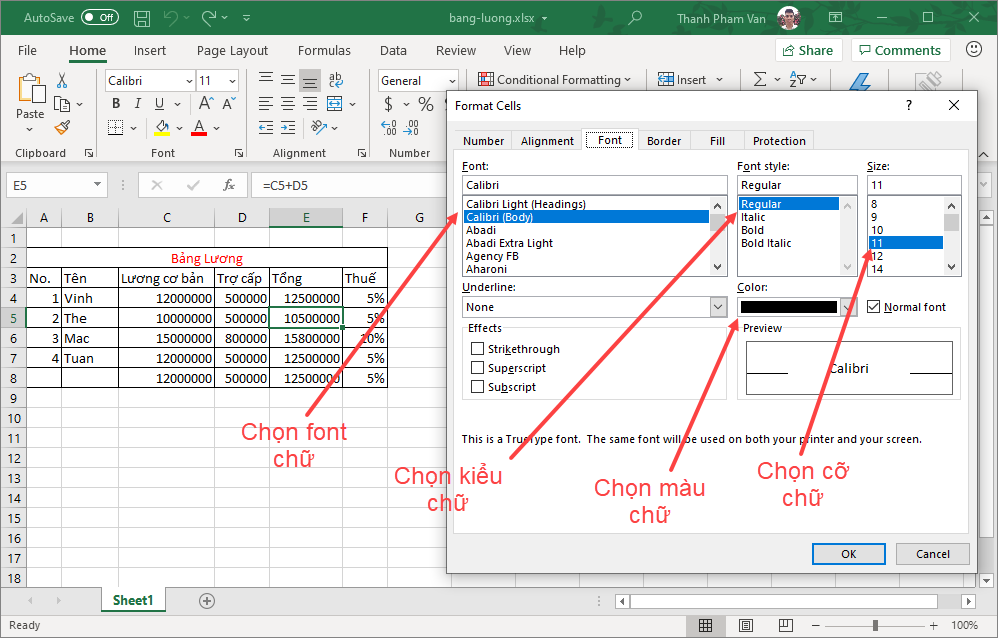
Task: Click the Merge & Center icon
Action: coord(334,104)
